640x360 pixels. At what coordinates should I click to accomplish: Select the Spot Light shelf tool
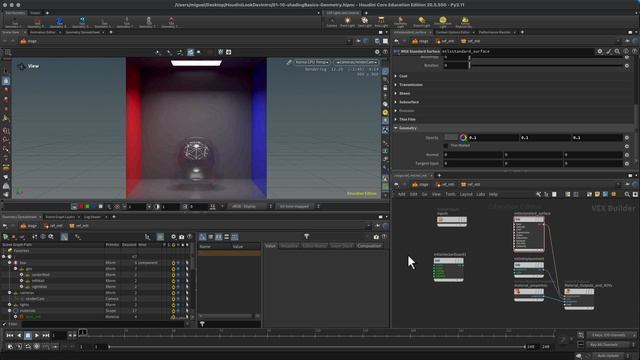pos(364,22)
